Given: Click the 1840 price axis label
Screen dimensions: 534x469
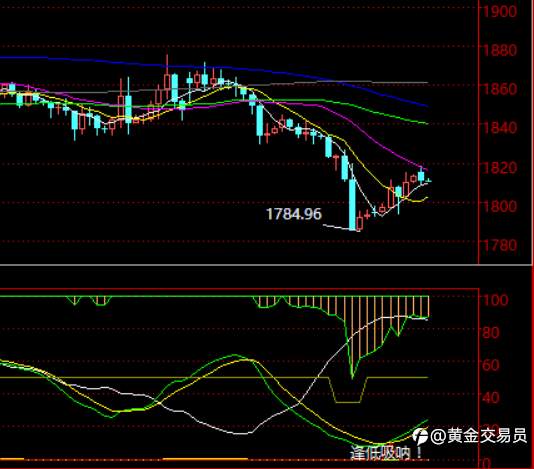Looking at the screenshot, I should (500, 128).
